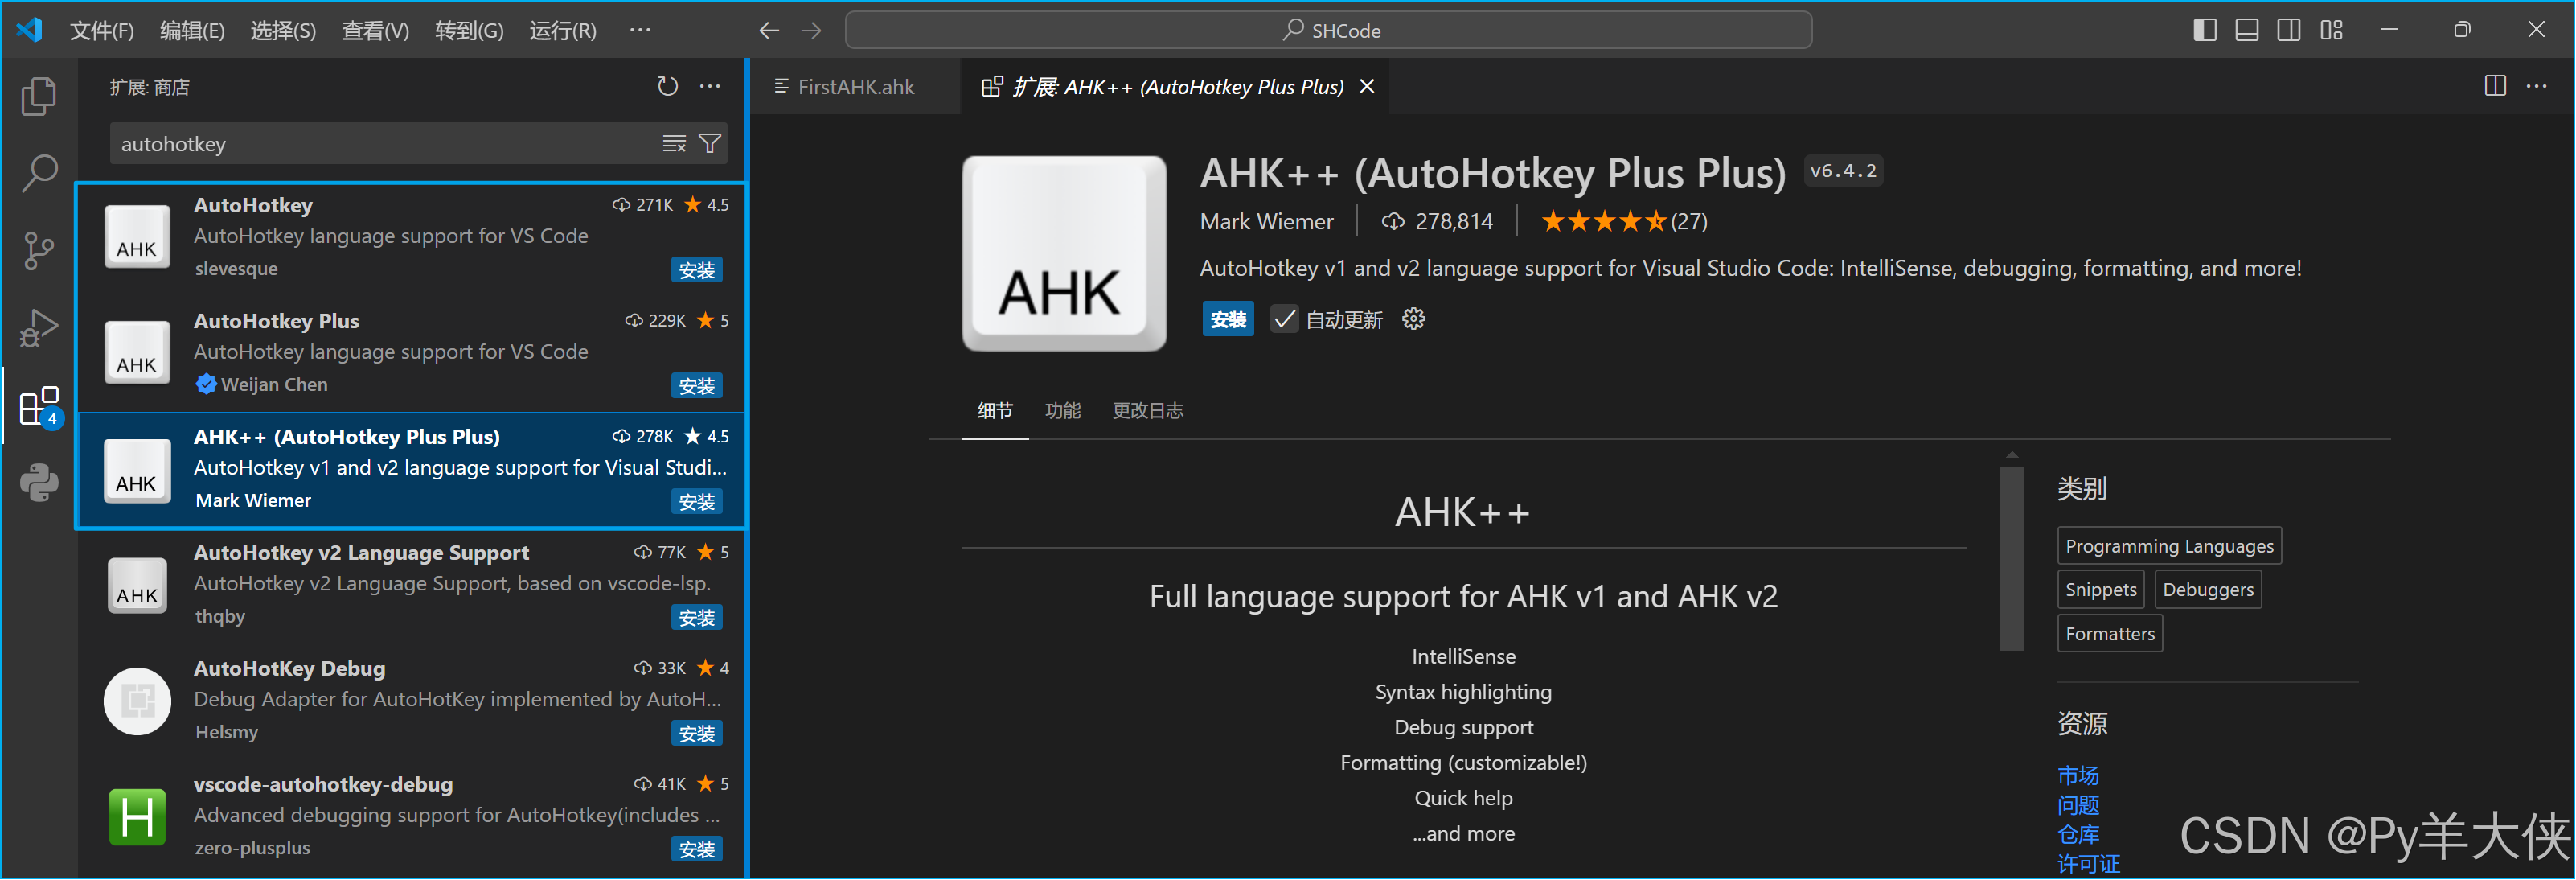
Task: Switch to the 更改日志 tab
Action: tap(1147, 411)
